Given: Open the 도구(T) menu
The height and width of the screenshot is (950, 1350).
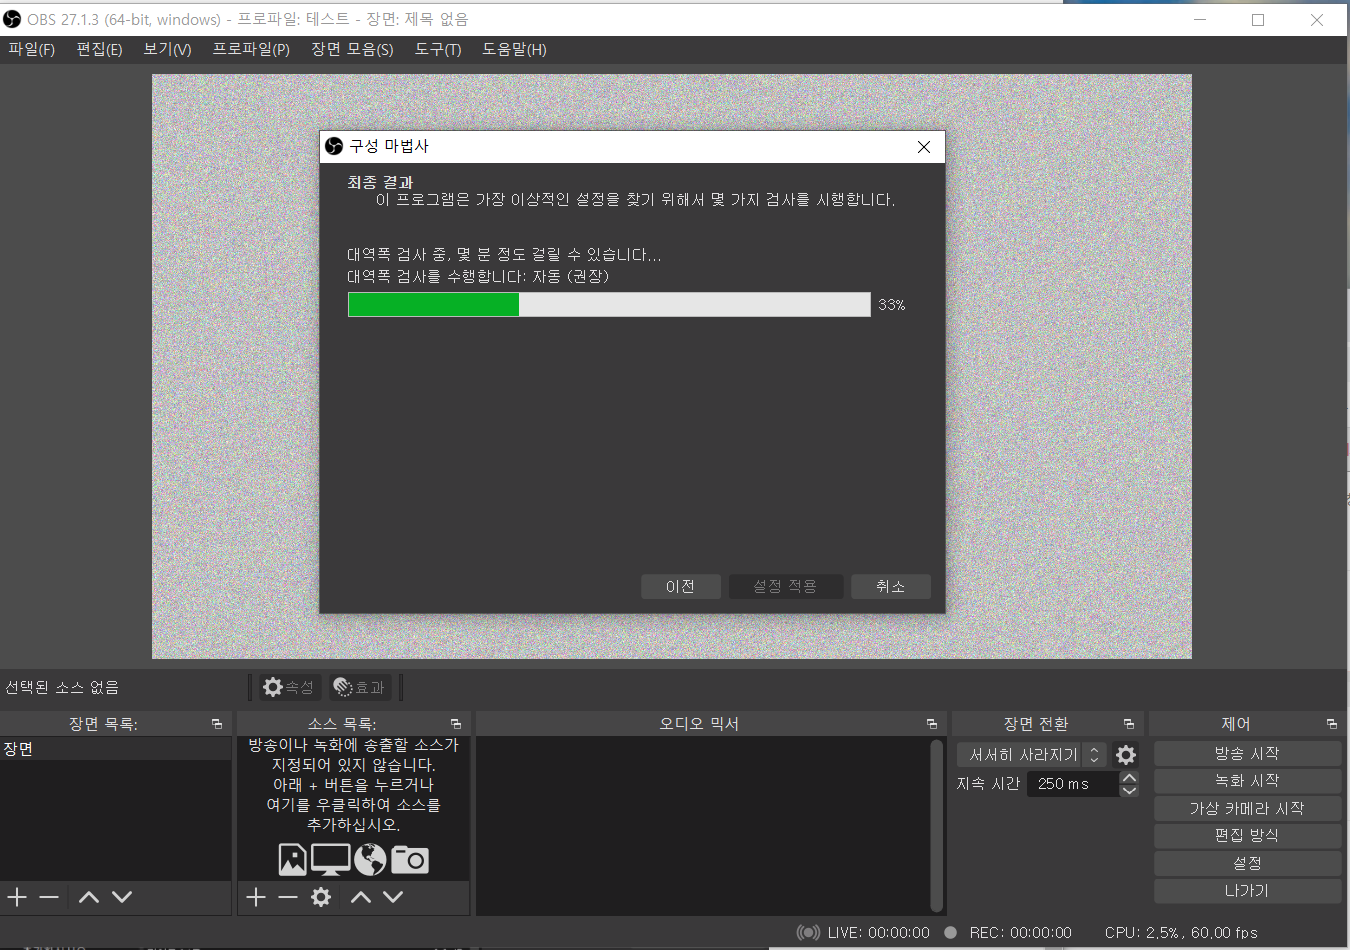Looking at the screenshot, I should point(438,49).
